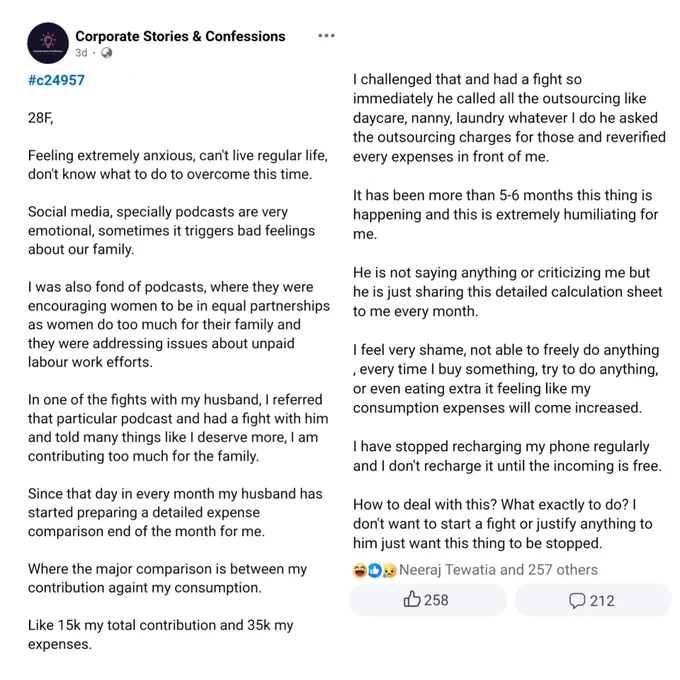
Task: Click the paragraph about stopped recharging phone
Action: 507,456
